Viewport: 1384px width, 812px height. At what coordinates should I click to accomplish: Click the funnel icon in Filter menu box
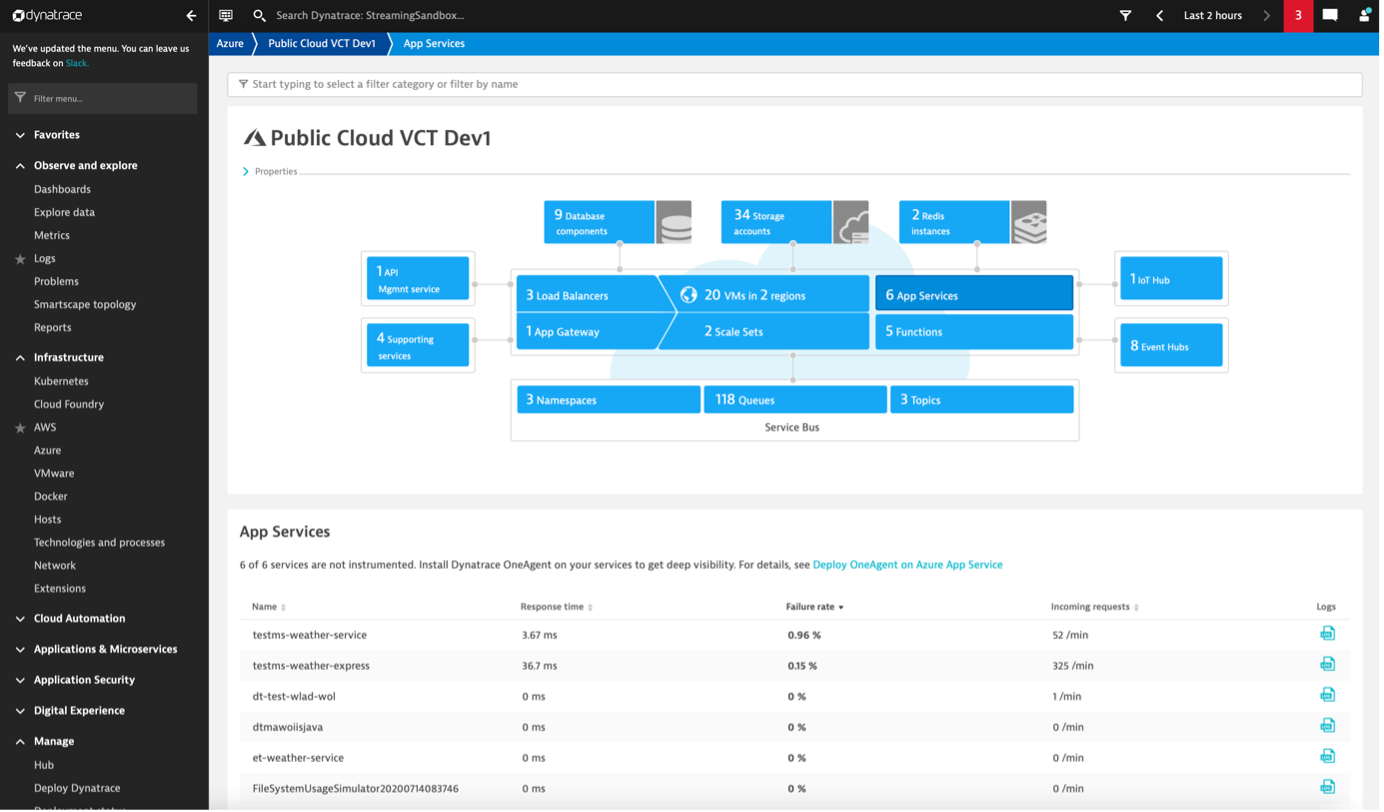[20, 98]
